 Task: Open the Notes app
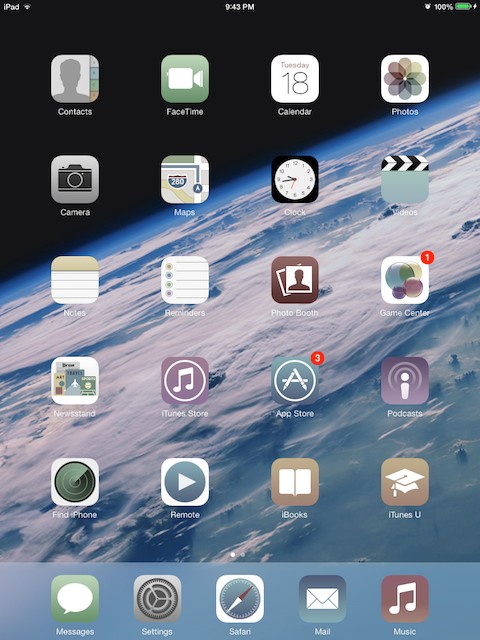[x=75, y=280]
